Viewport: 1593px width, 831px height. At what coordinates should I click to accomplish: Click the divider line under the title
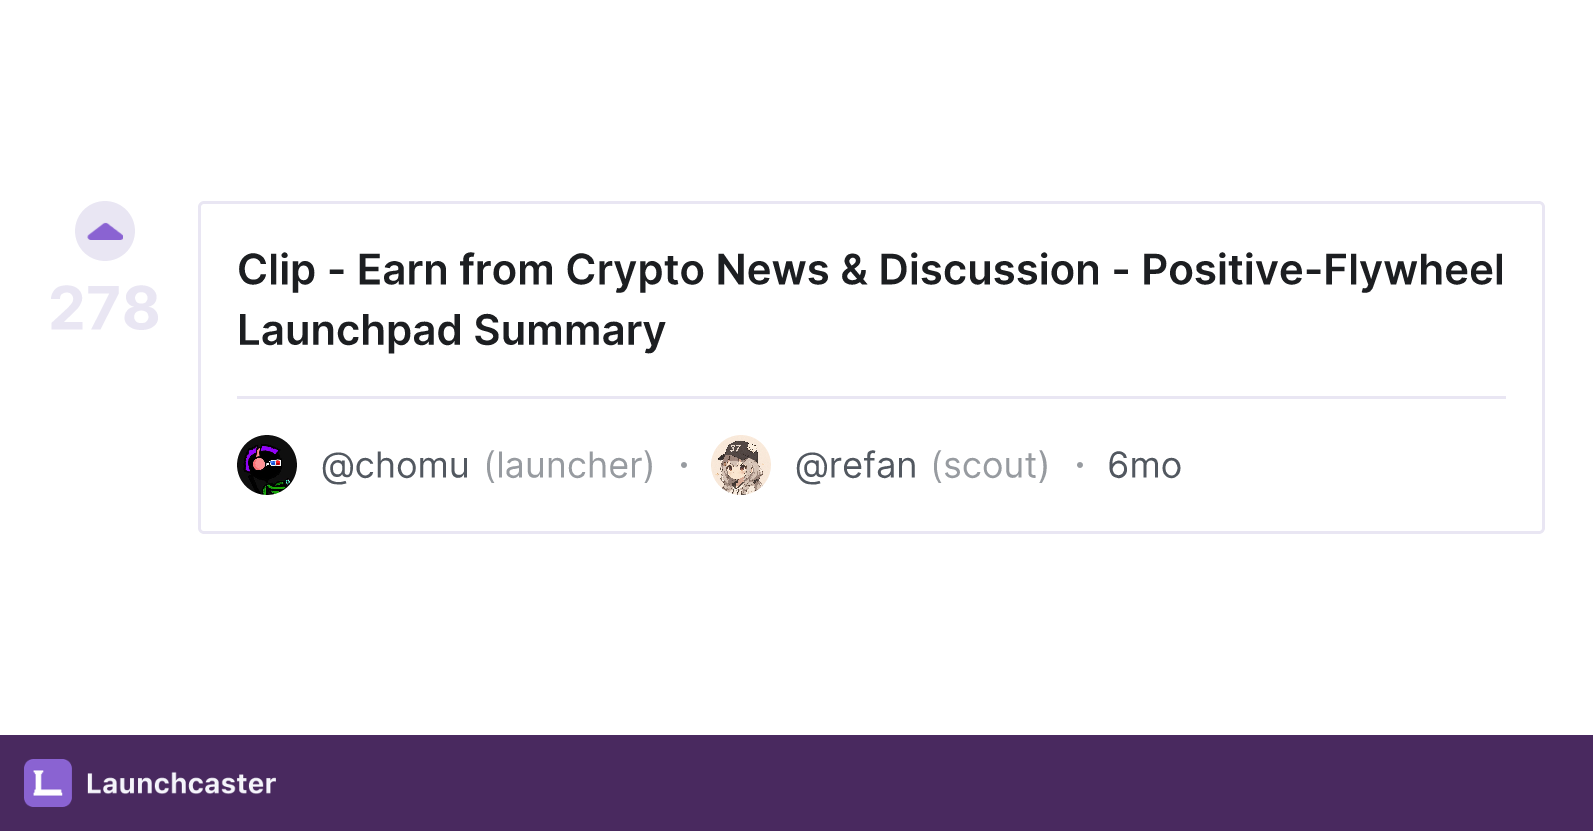(871, 397)
